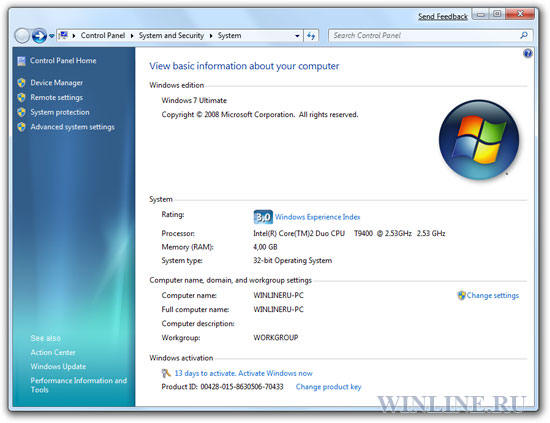Click Change product key link
The height and width of the screenshot is (423, 550).
point(328,387)
